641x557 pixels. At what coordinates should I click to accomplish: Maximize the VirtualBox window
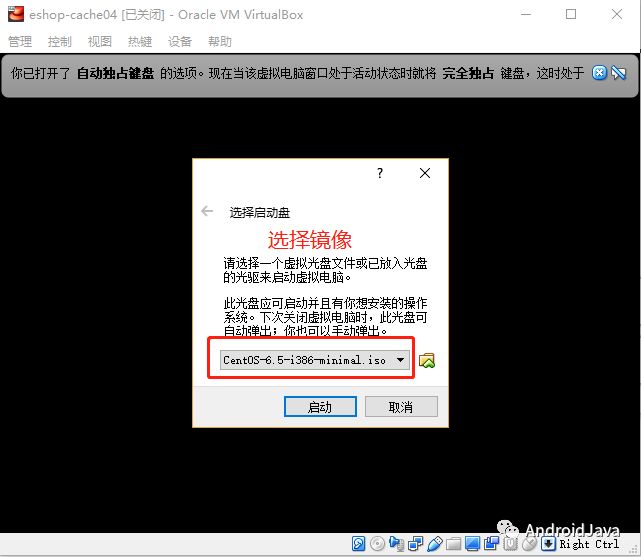tap(571, 14)
